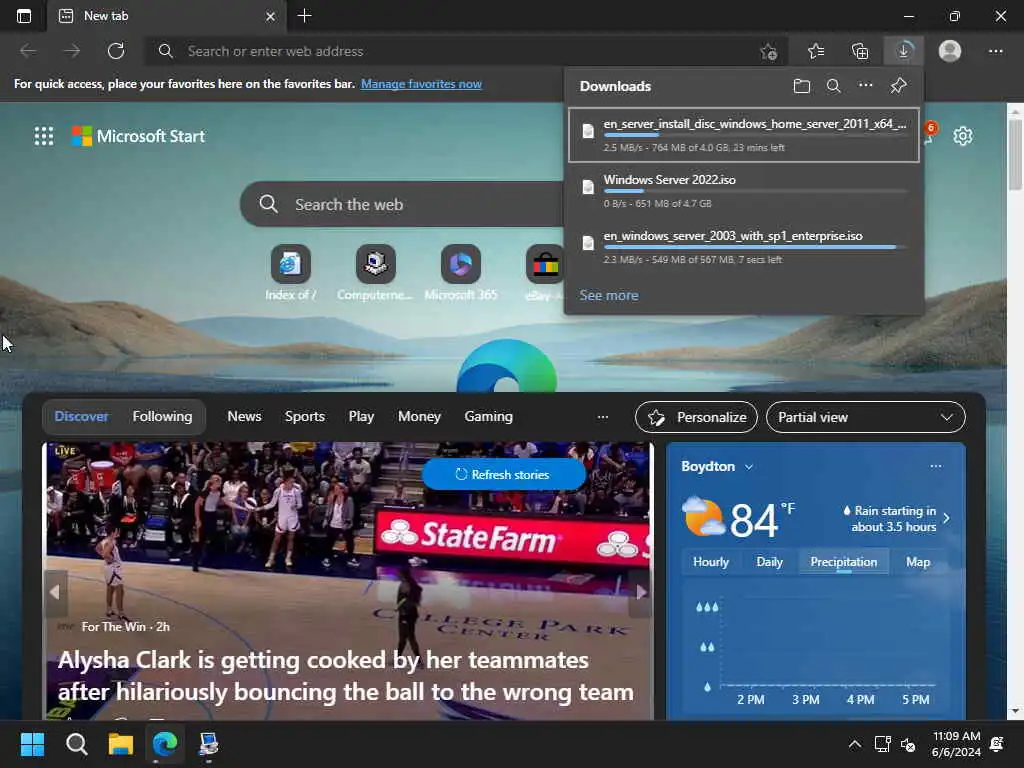This screenshot has width=1024, height=768.
Task: Open the profile avatar icon
Action: tap(950, 51)
